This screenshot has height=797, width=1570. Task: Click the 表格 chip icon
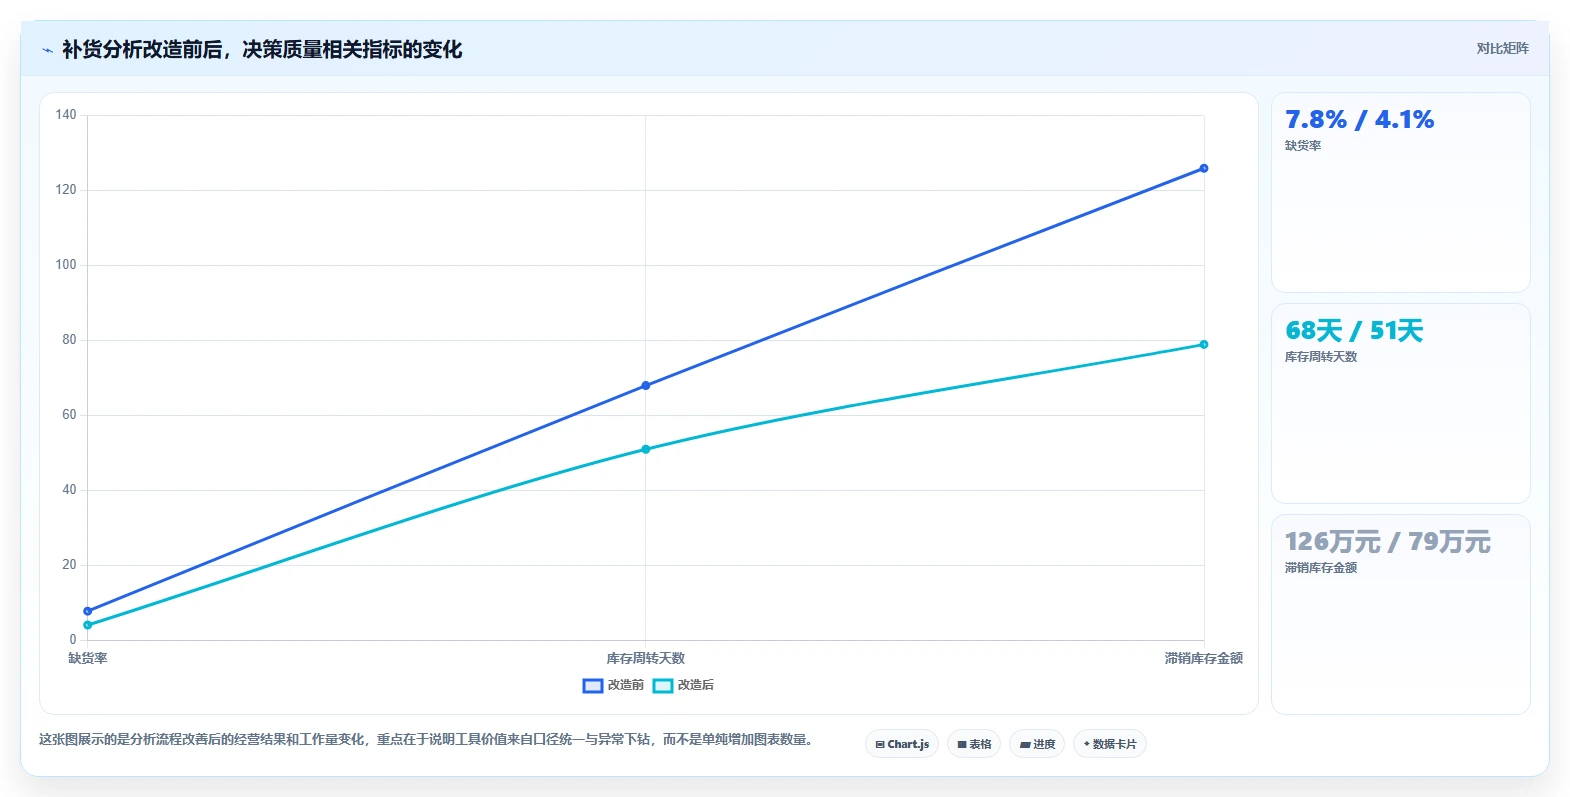point(962,744)
